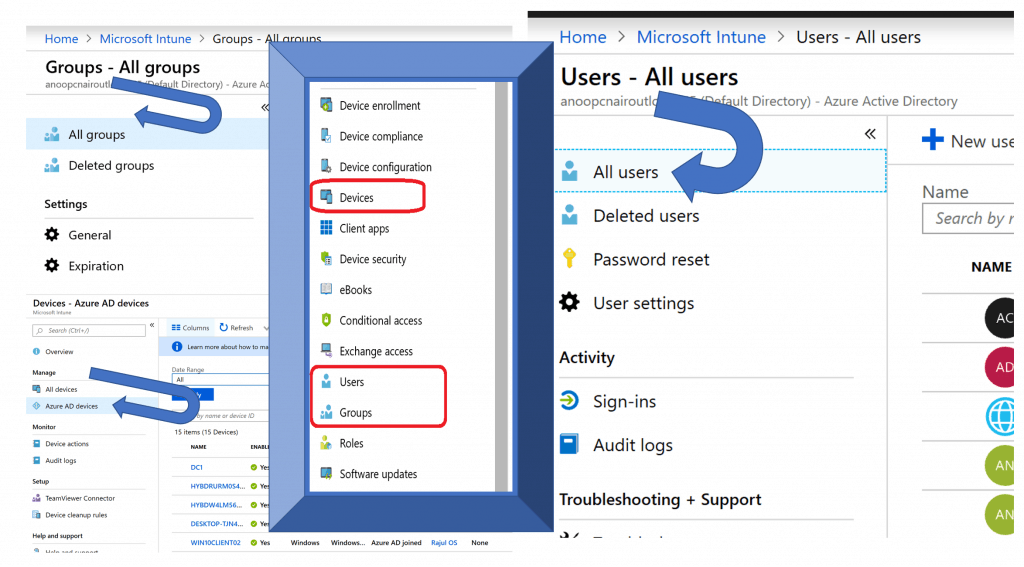Open eBooks in the Intune menu
The width and height of the screenshot is (1024, 567).
(346, 289)
